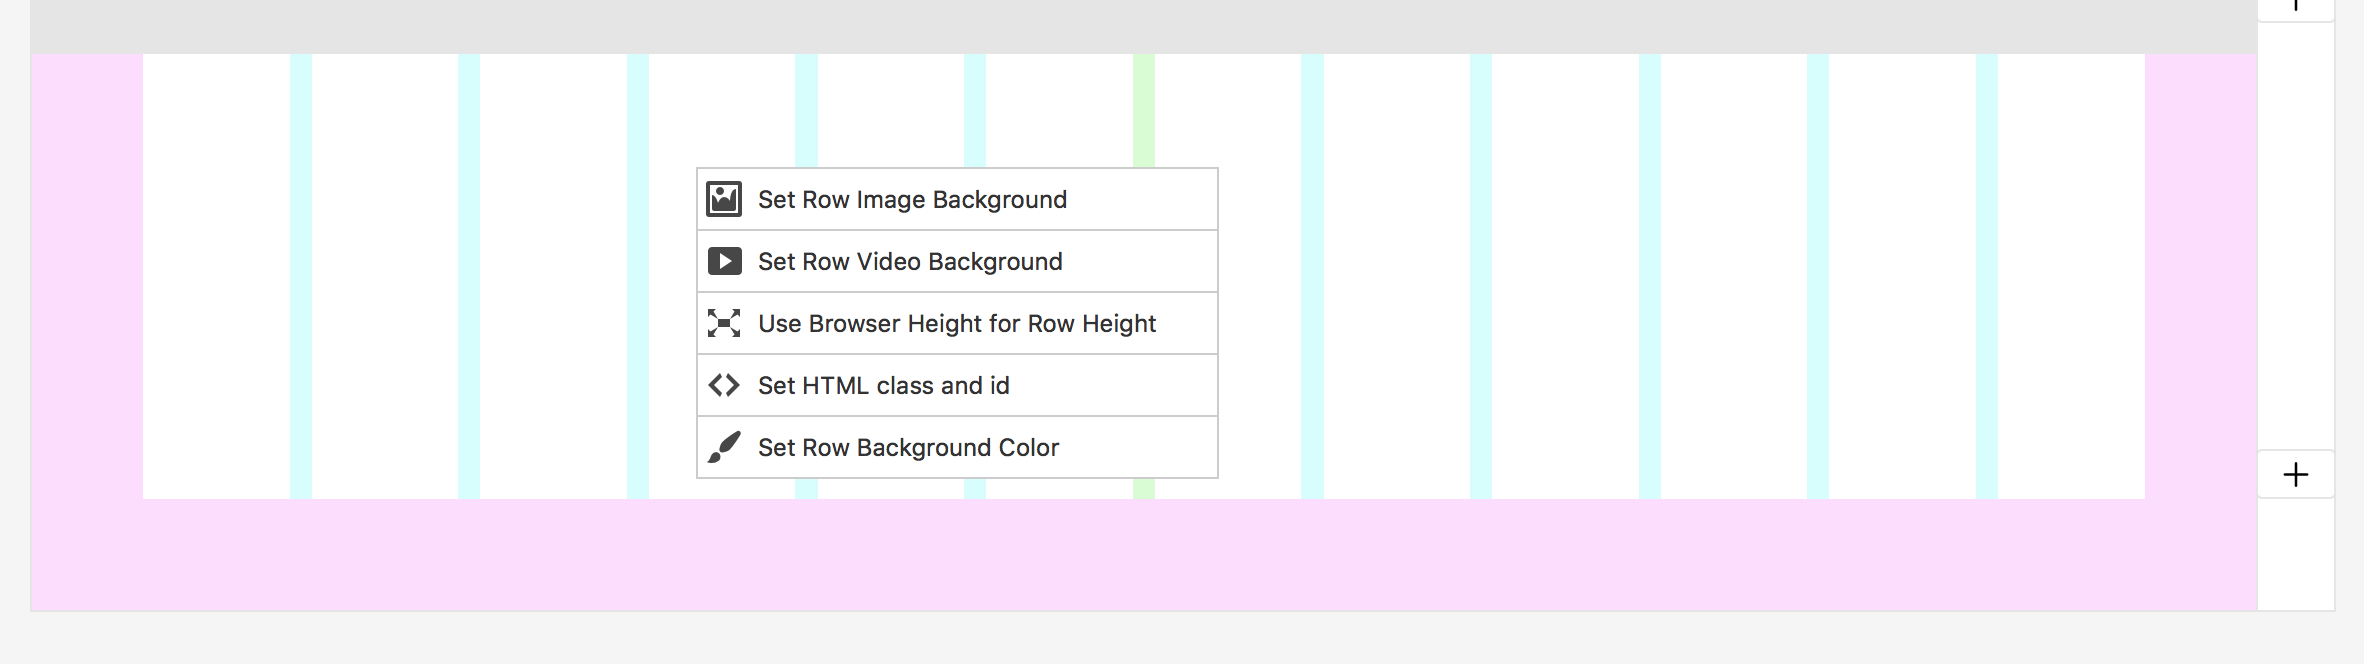The image size is (2364, 664).
Task: Choose Set Row Image Background
Action: coord(912,200)
